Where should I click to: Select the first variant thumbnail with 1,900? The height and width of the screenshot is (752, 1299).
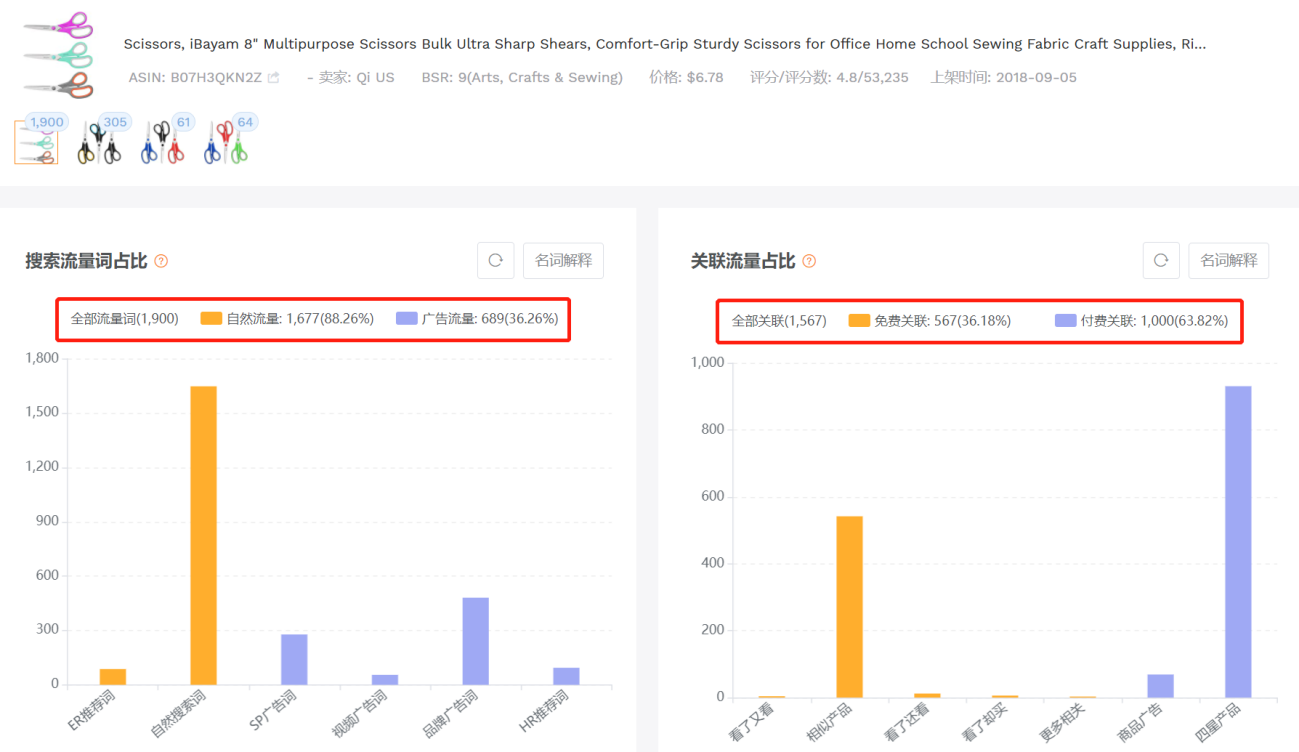pyautogui.click(x=36, y=143)
